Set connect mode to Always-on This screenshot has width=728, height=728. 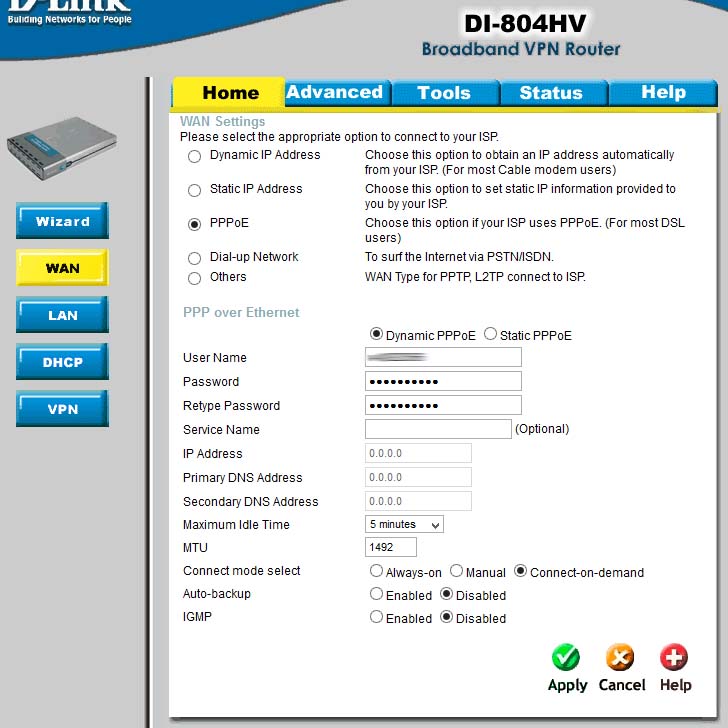(x=376, y=571)
